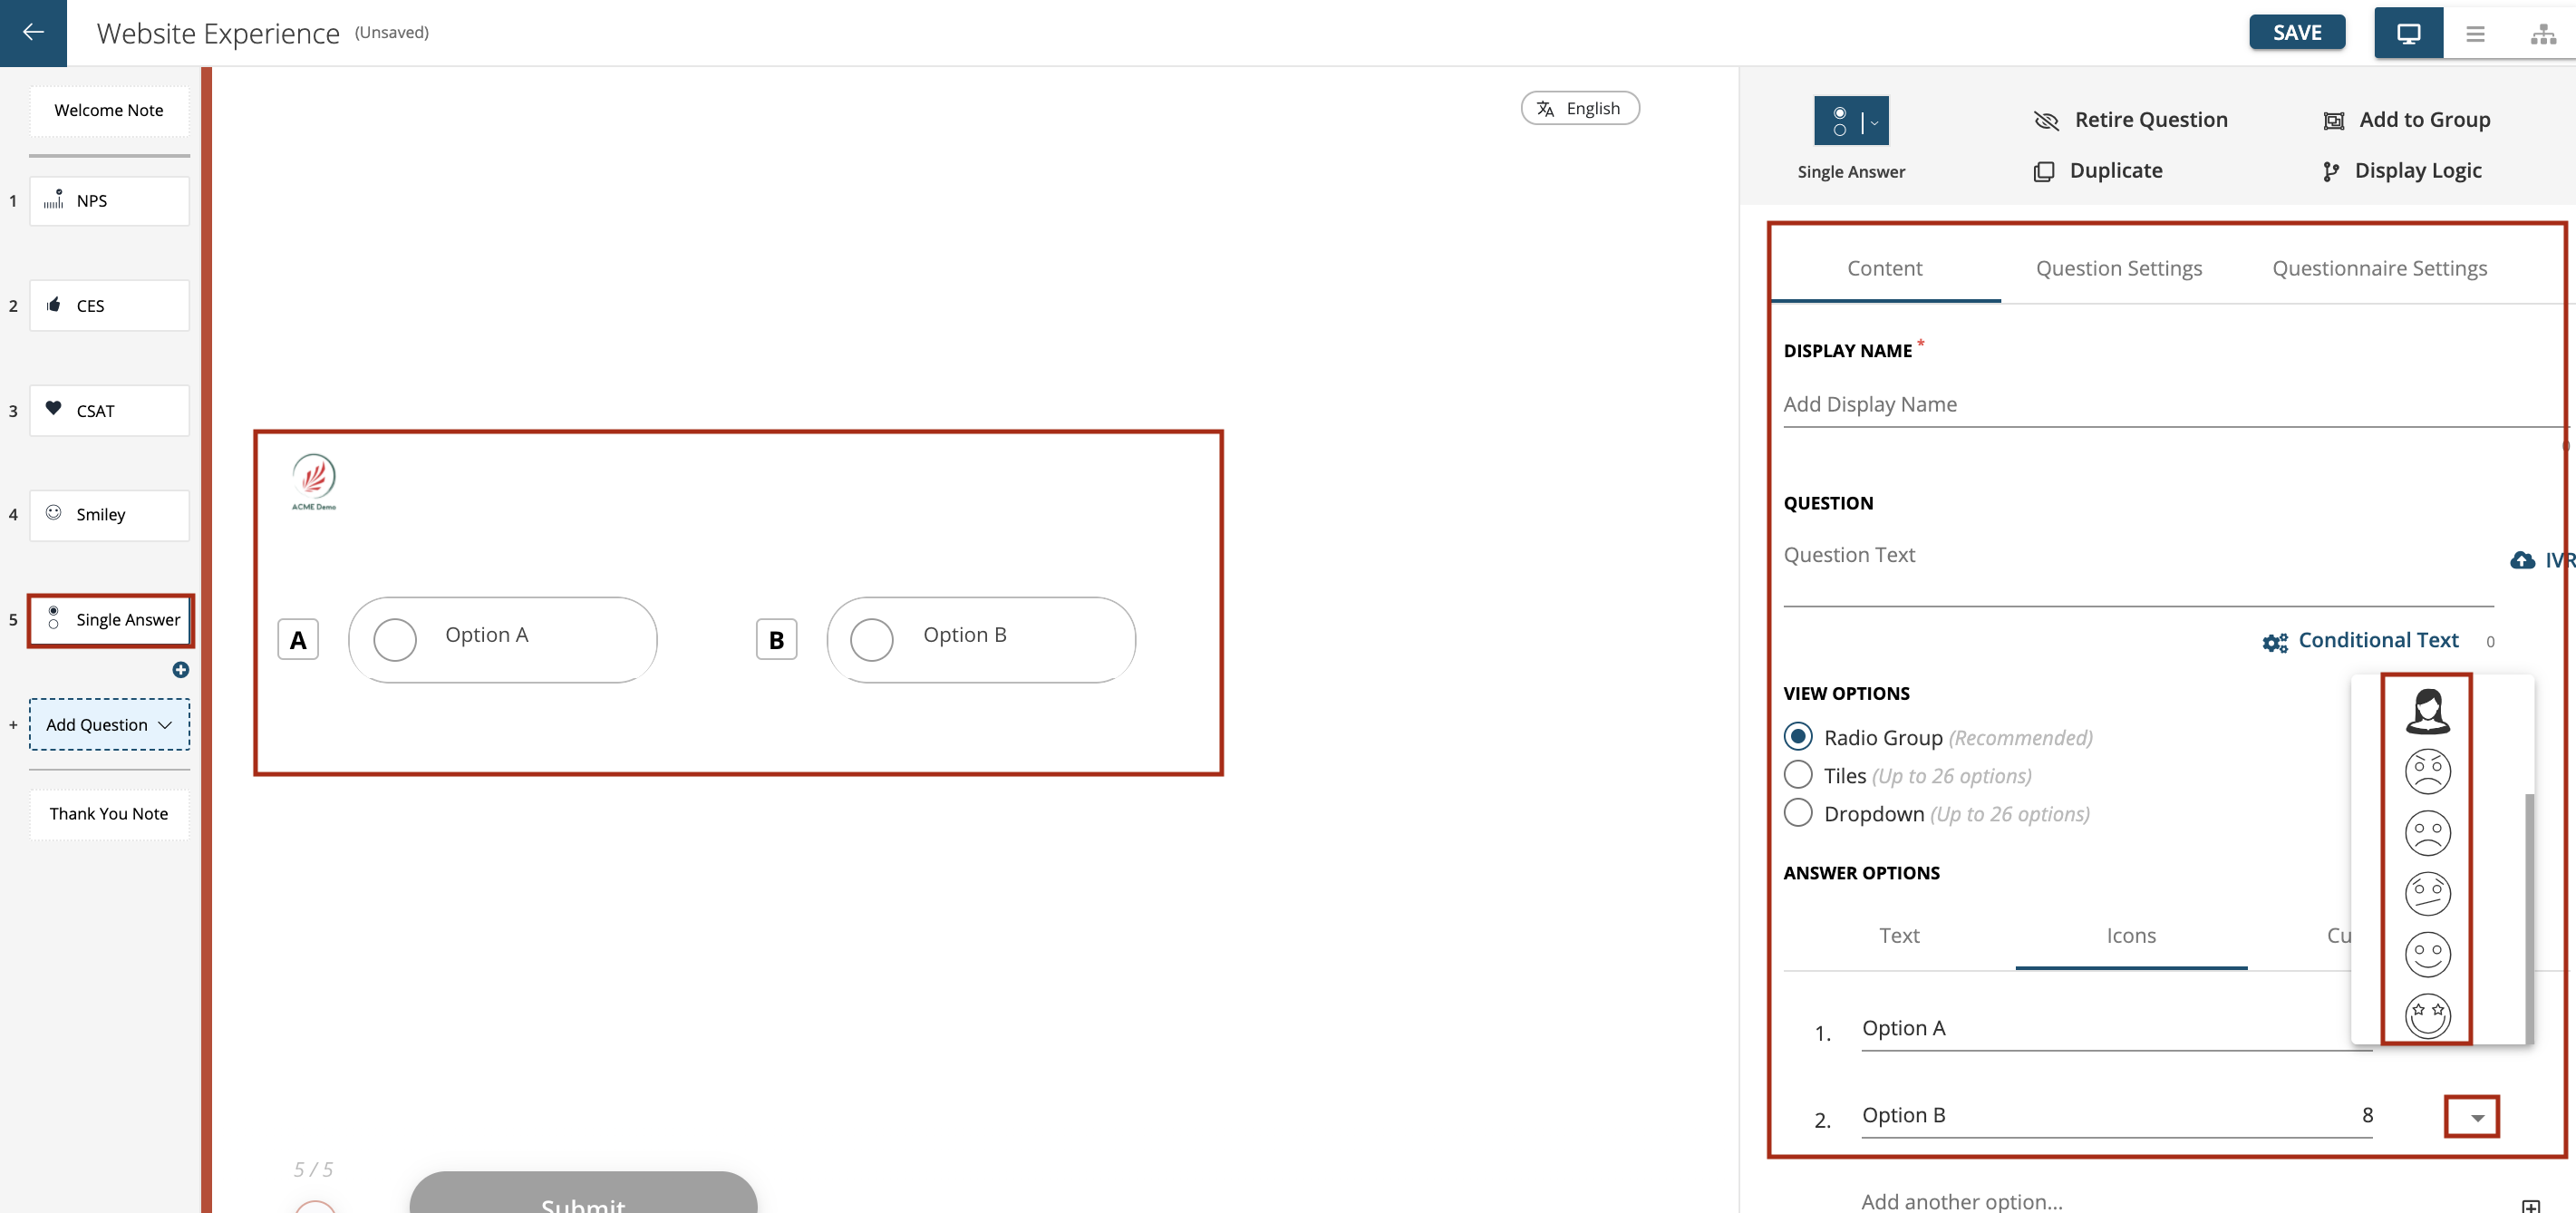Select Option A radio in preview
This screenshot has height=1213, width=2576.
(395, 639)
